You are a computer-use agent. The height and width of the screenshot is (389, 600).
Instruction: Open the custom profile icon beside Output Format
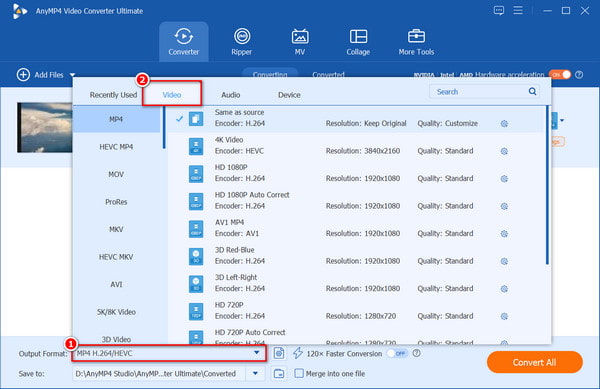click(x=279, y=353)
